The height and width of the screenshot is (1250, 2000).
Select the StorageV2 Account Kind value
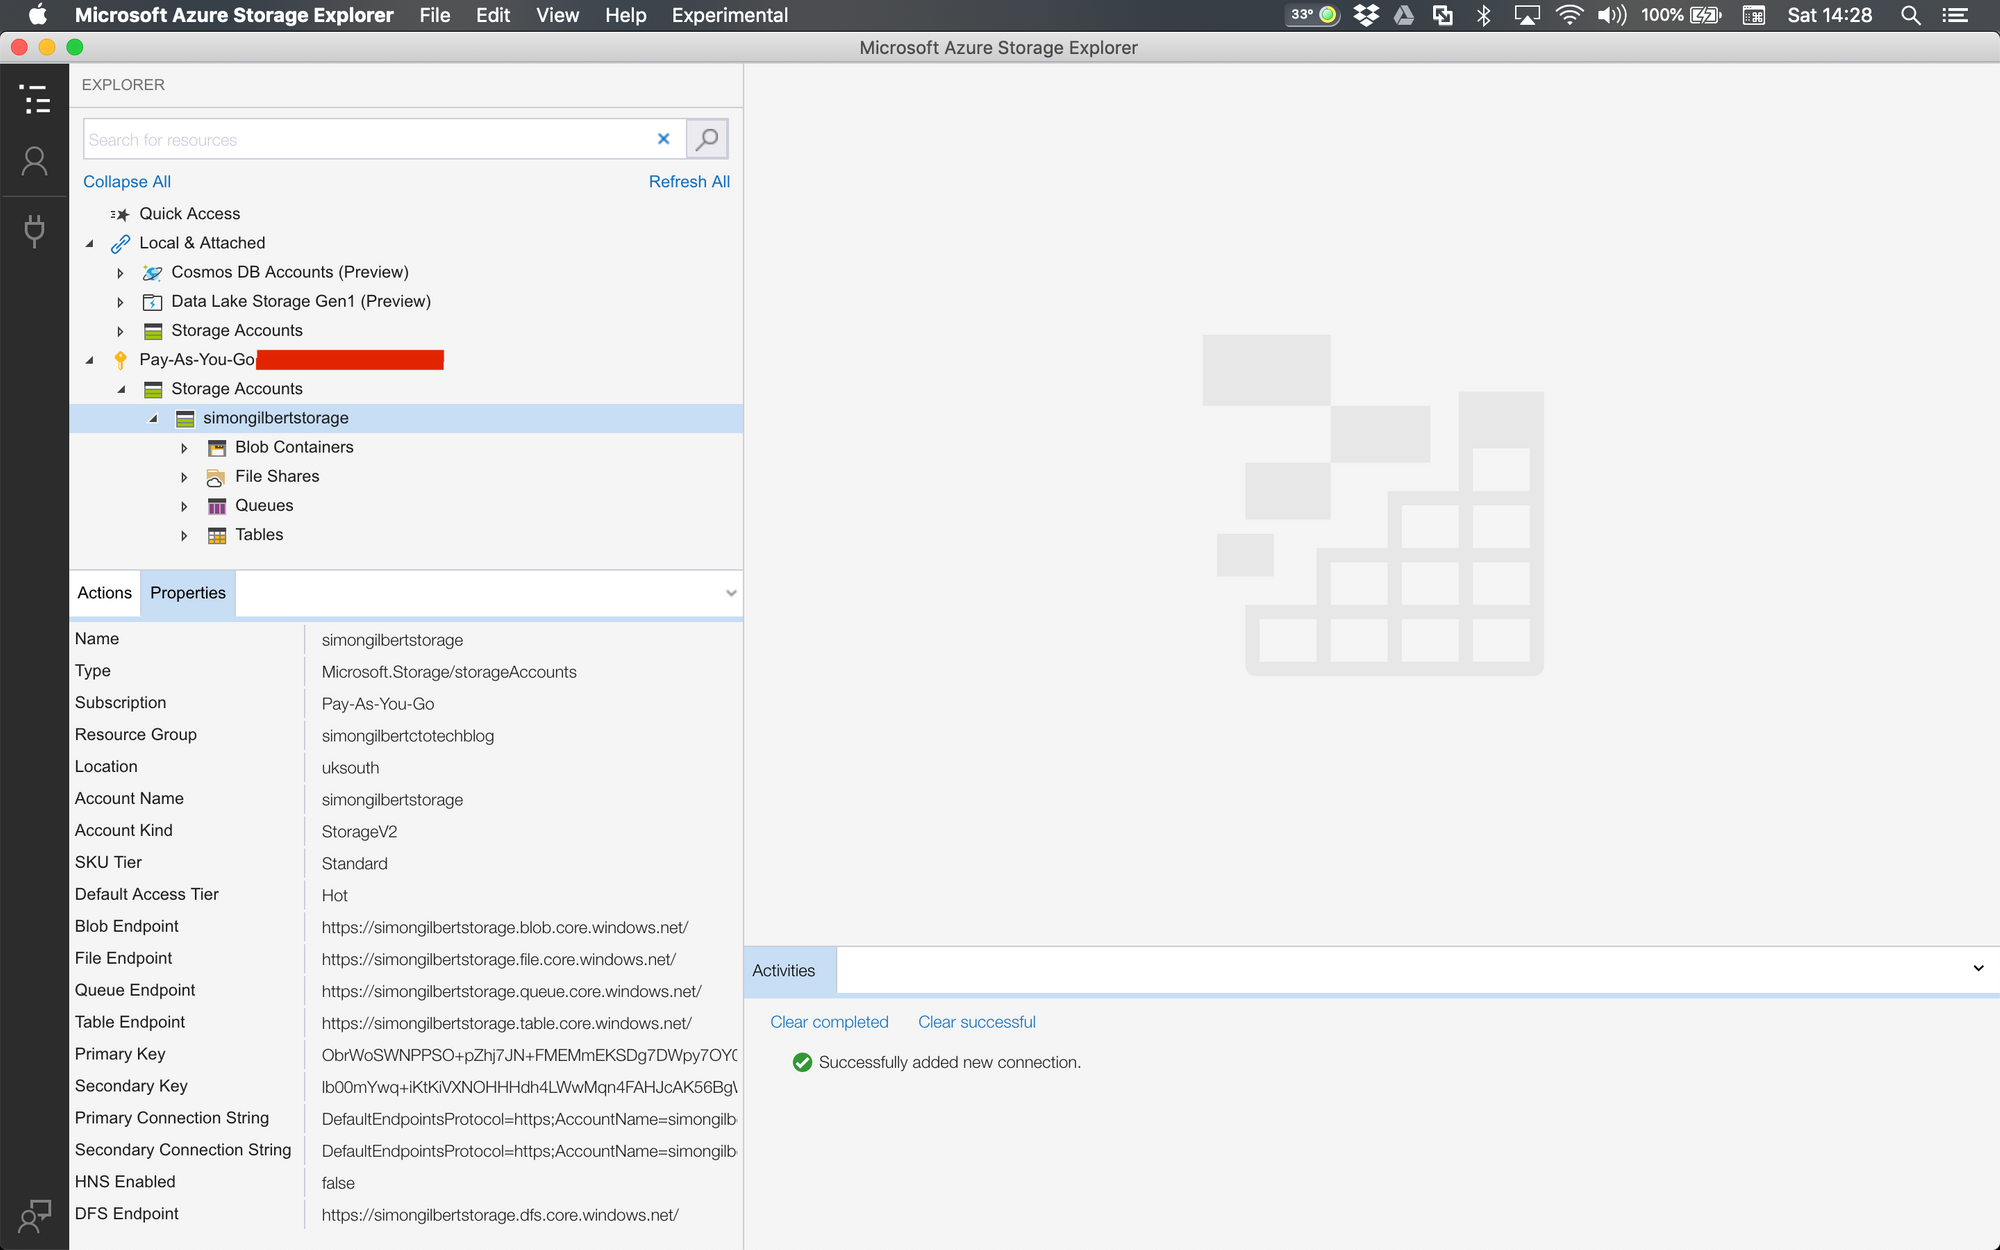[x=359, y=832]
